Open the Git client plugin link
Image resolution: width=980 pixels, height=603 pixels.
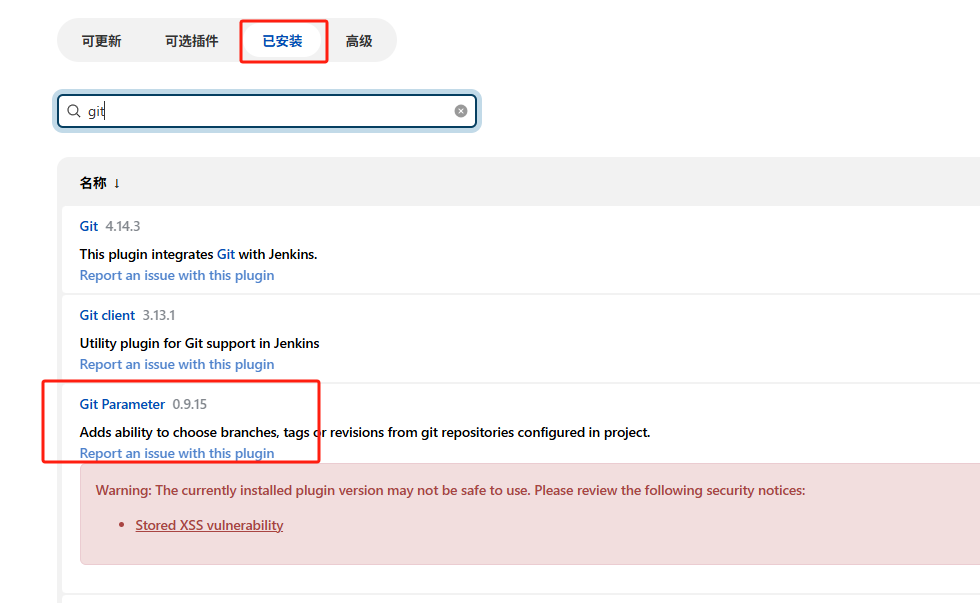[x=107, y=316]
